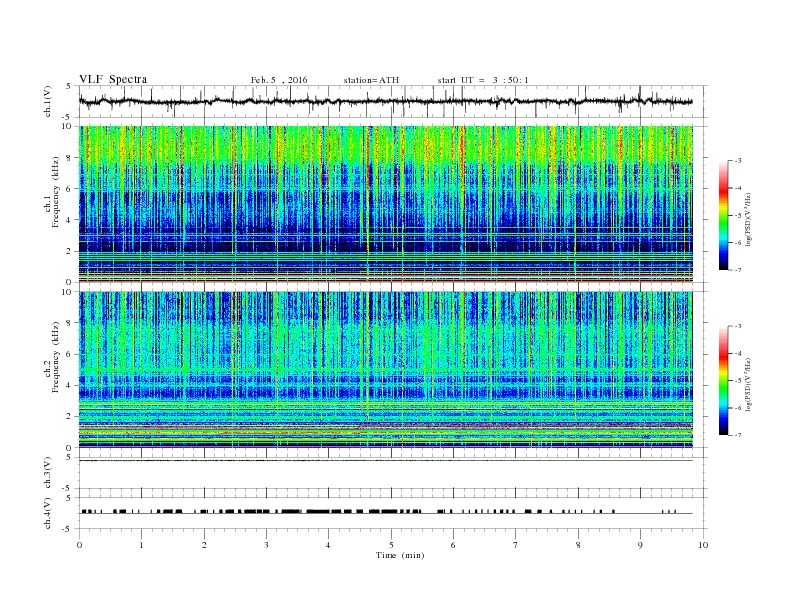Click the ch.4 pulse marker trace

coord(385,512)
